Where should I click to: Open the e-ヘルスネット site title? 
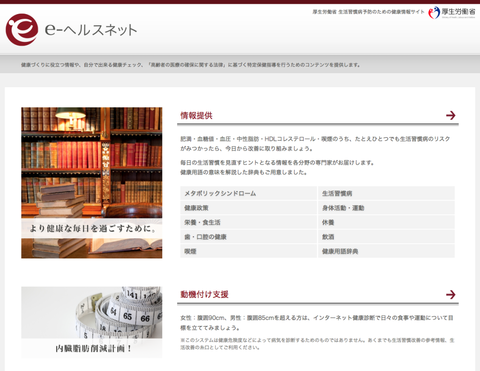91,30
